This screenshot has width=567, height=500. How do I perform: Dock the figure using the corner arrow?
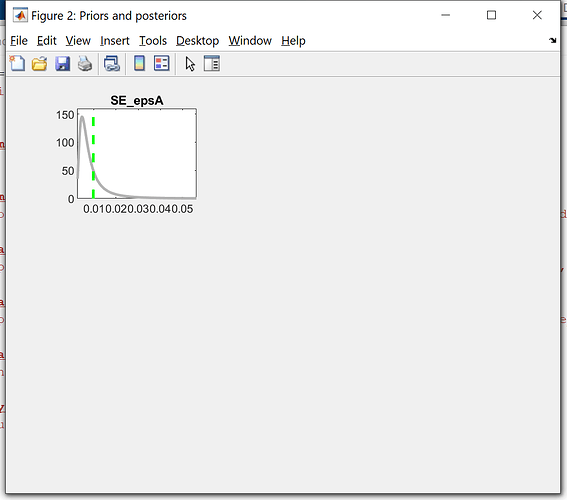pos(553,40)
